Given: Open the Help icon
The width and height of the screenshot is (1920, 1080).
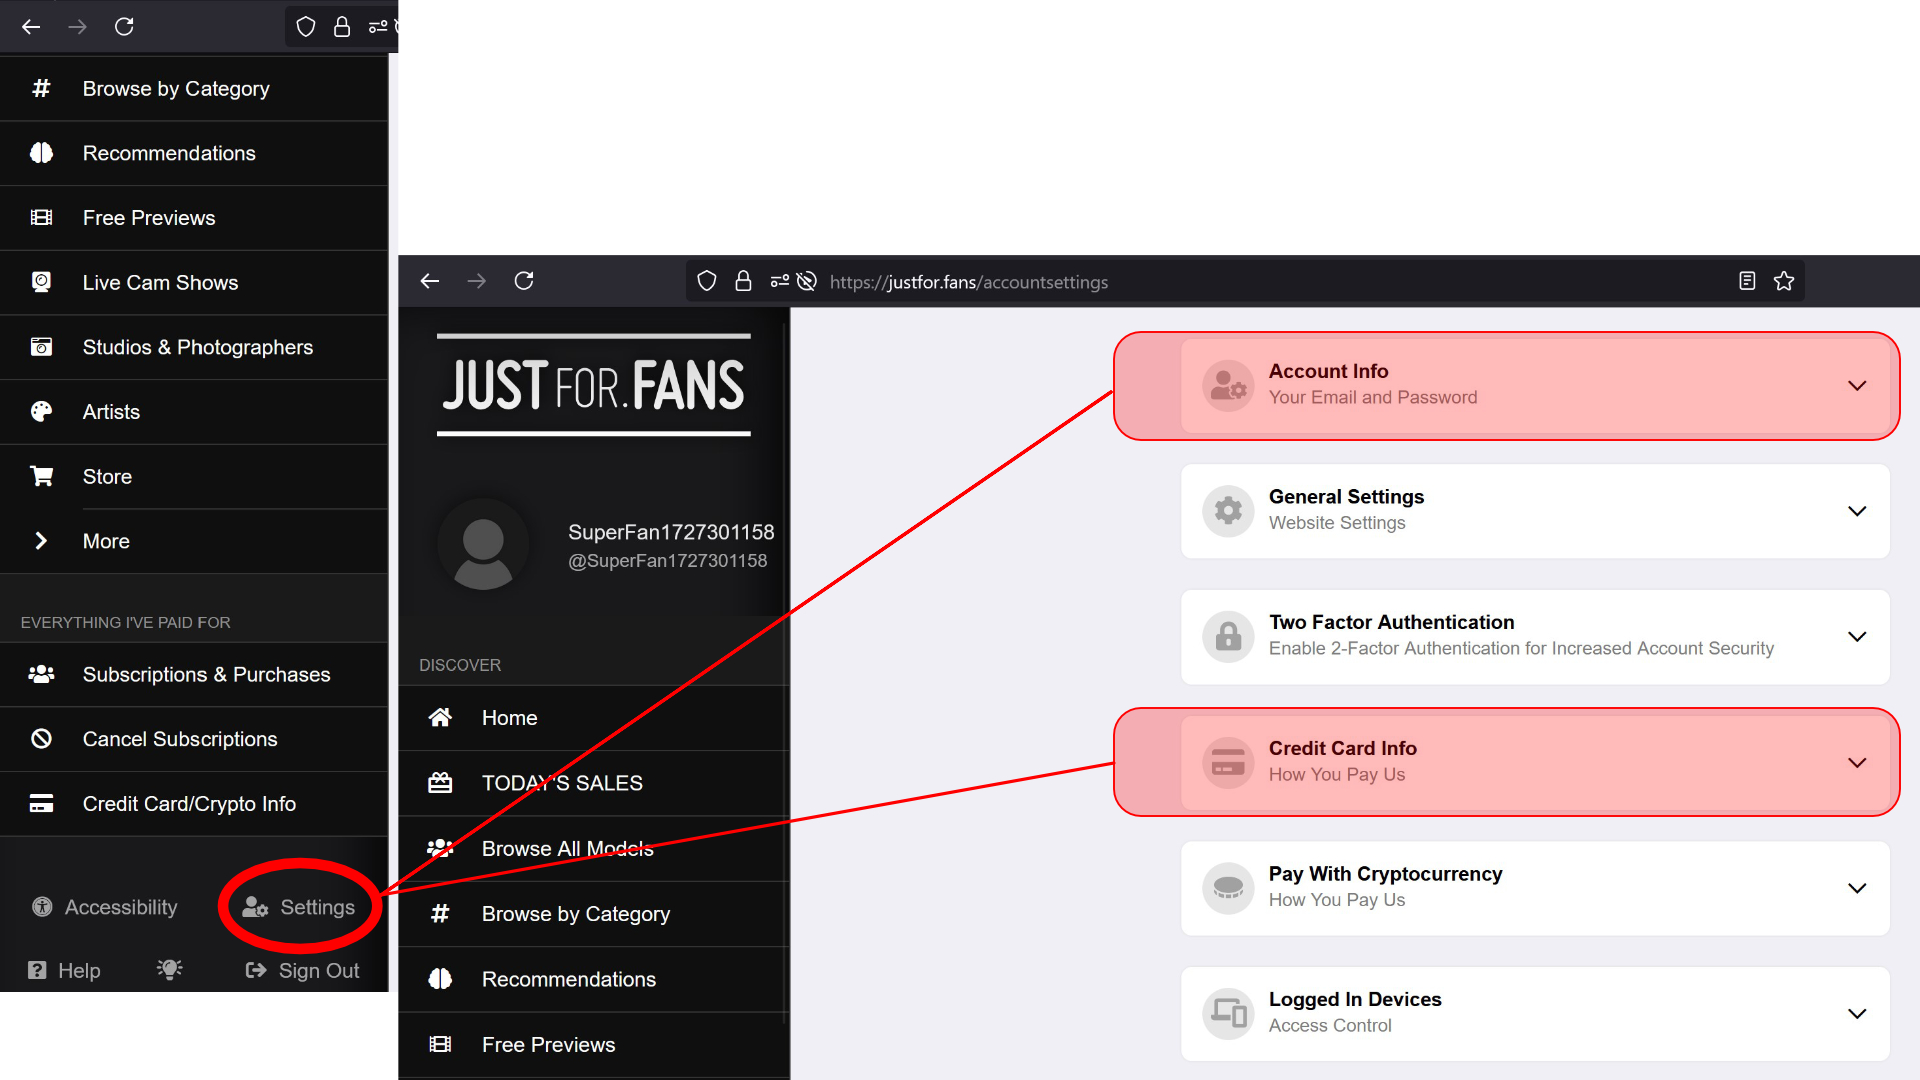Looking at the screenshot, I should [x=37, y=970].
